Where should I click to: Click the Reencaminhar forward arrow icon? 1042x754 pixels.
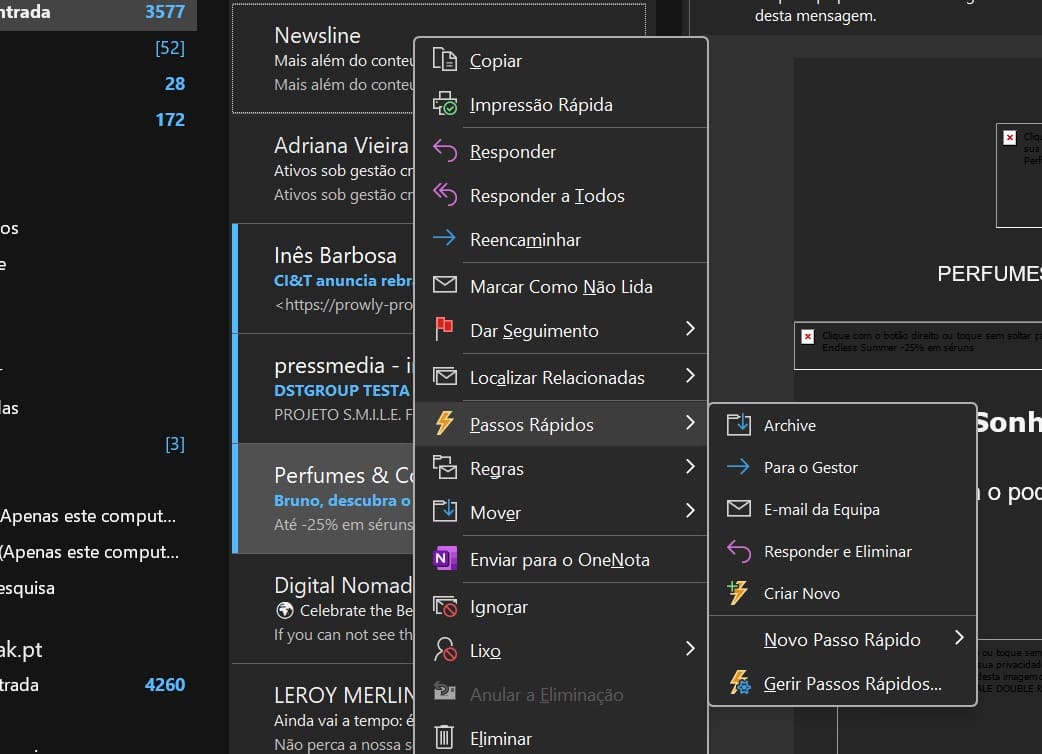pos(444,239)
